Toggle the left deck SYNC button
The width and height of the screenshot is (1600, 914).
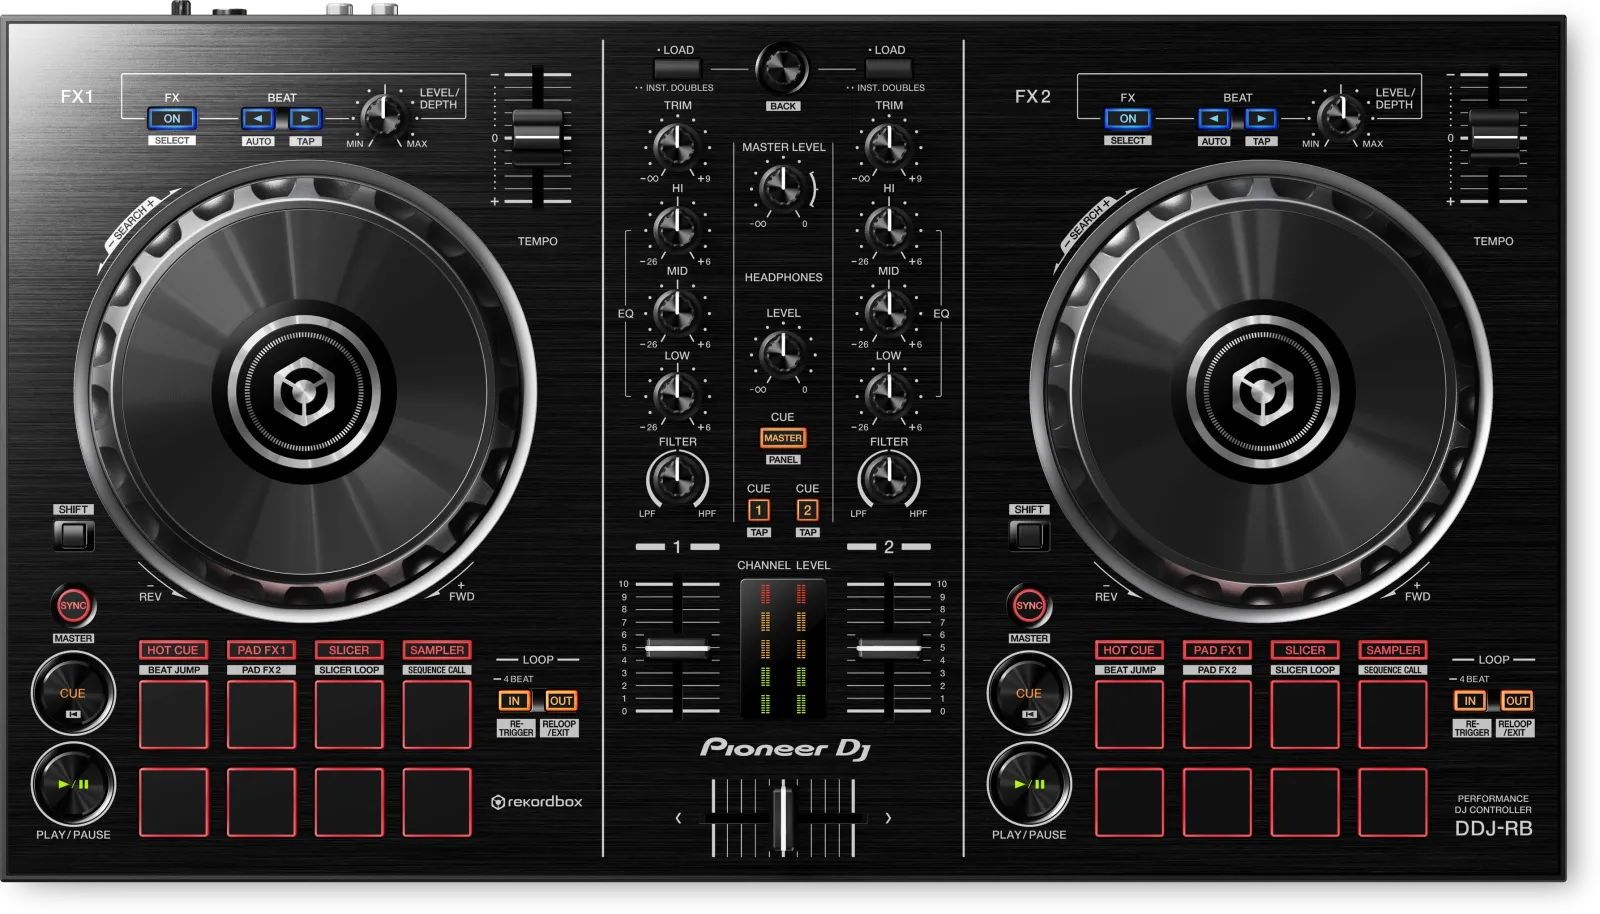pyautogui.click(x=73, y=605)
